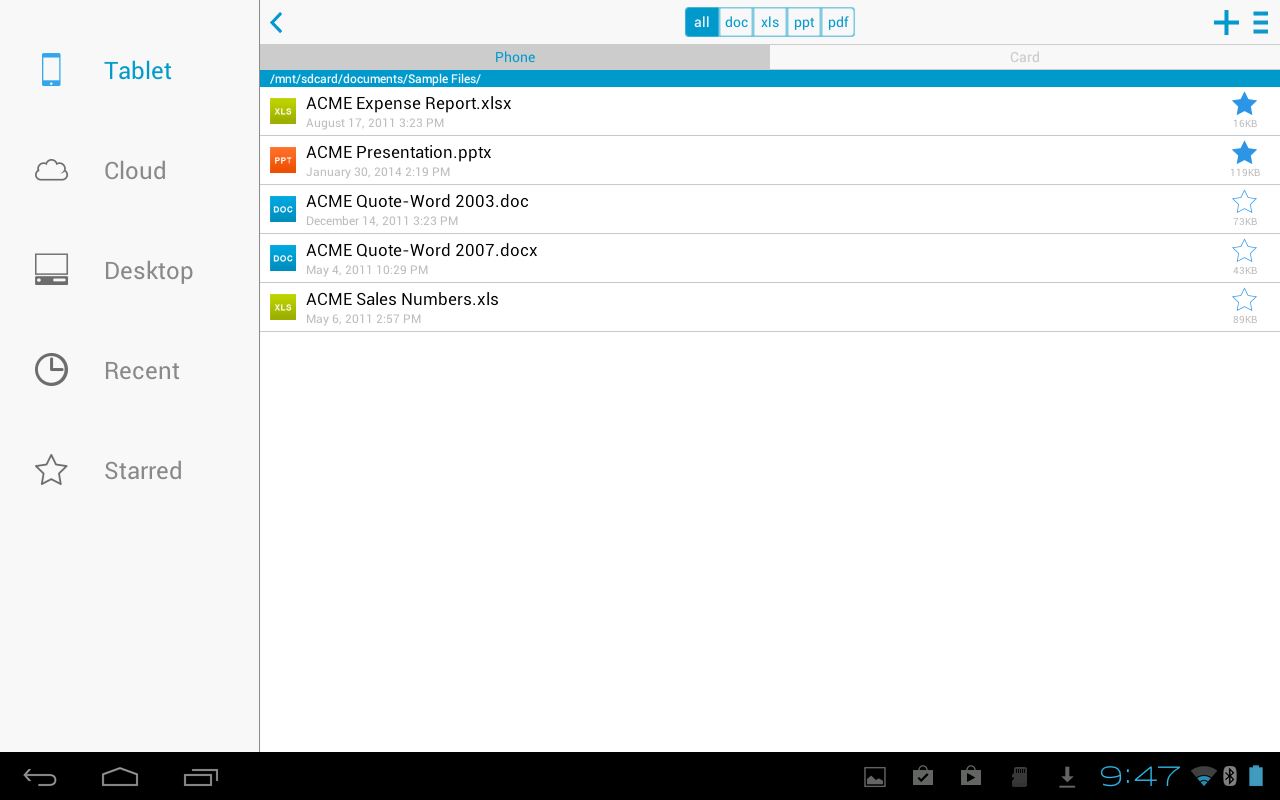Click the Desktop icon in the sidebar
1280x800 pixels.
pos(51,270)
